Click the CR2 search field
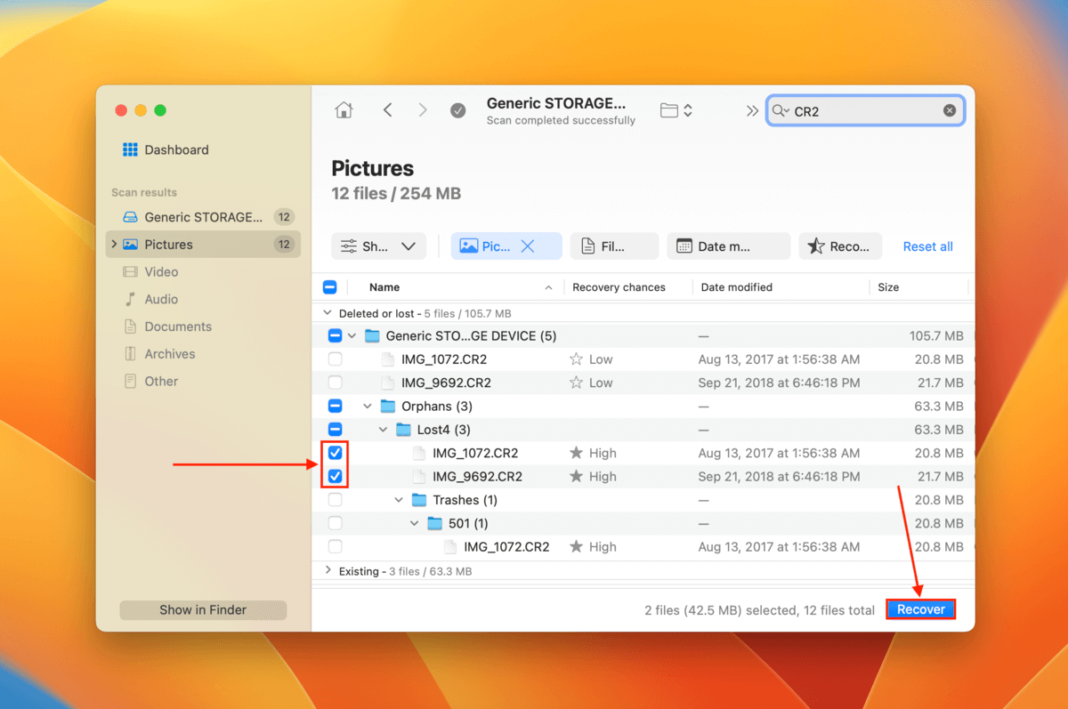The width and height of the screenshot is (1068, 709). click(x=860, y=111)
